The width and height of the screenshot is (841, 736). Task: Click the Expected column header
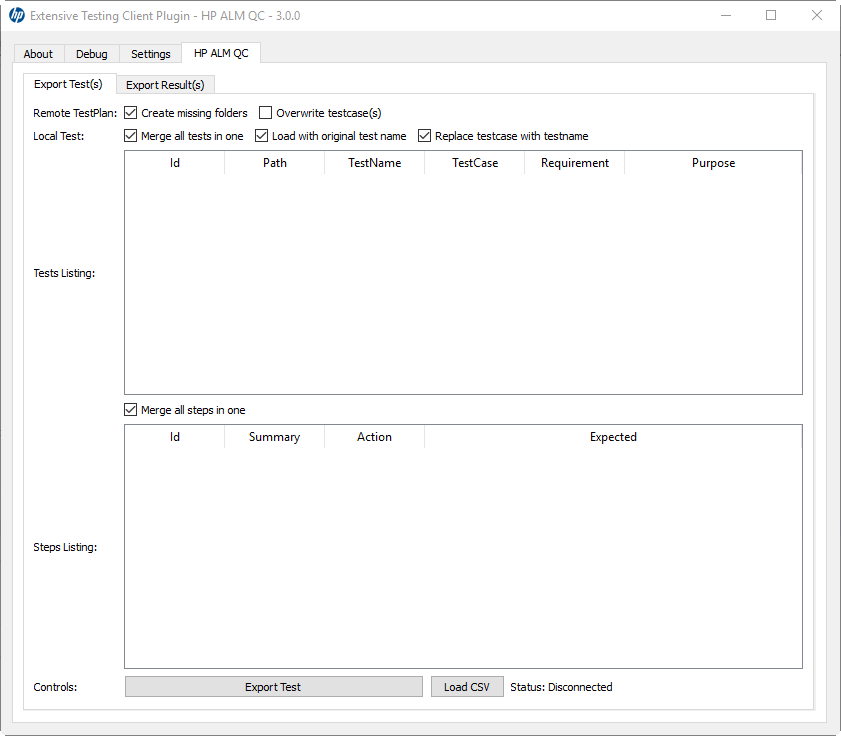click(613, 437)
